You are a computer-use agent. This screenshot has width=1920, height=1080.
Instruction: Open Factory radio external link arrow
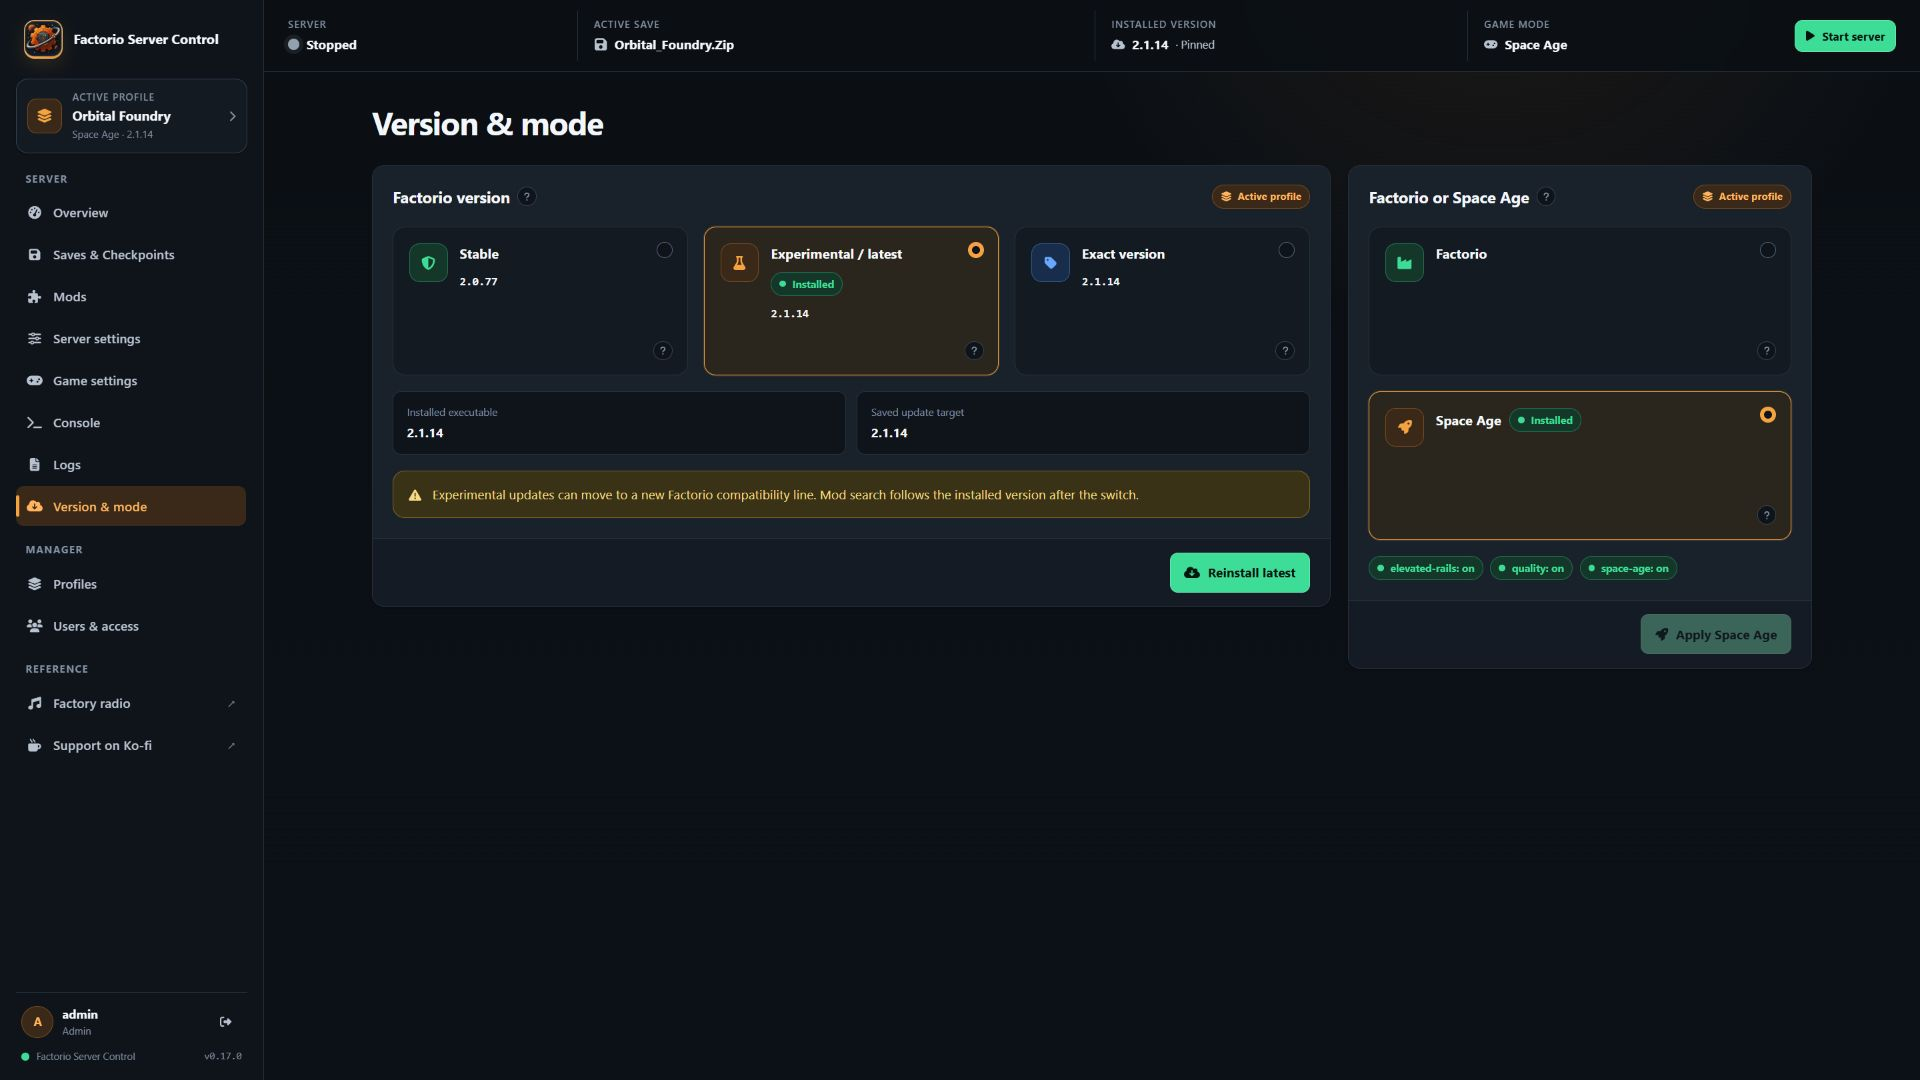232,704
